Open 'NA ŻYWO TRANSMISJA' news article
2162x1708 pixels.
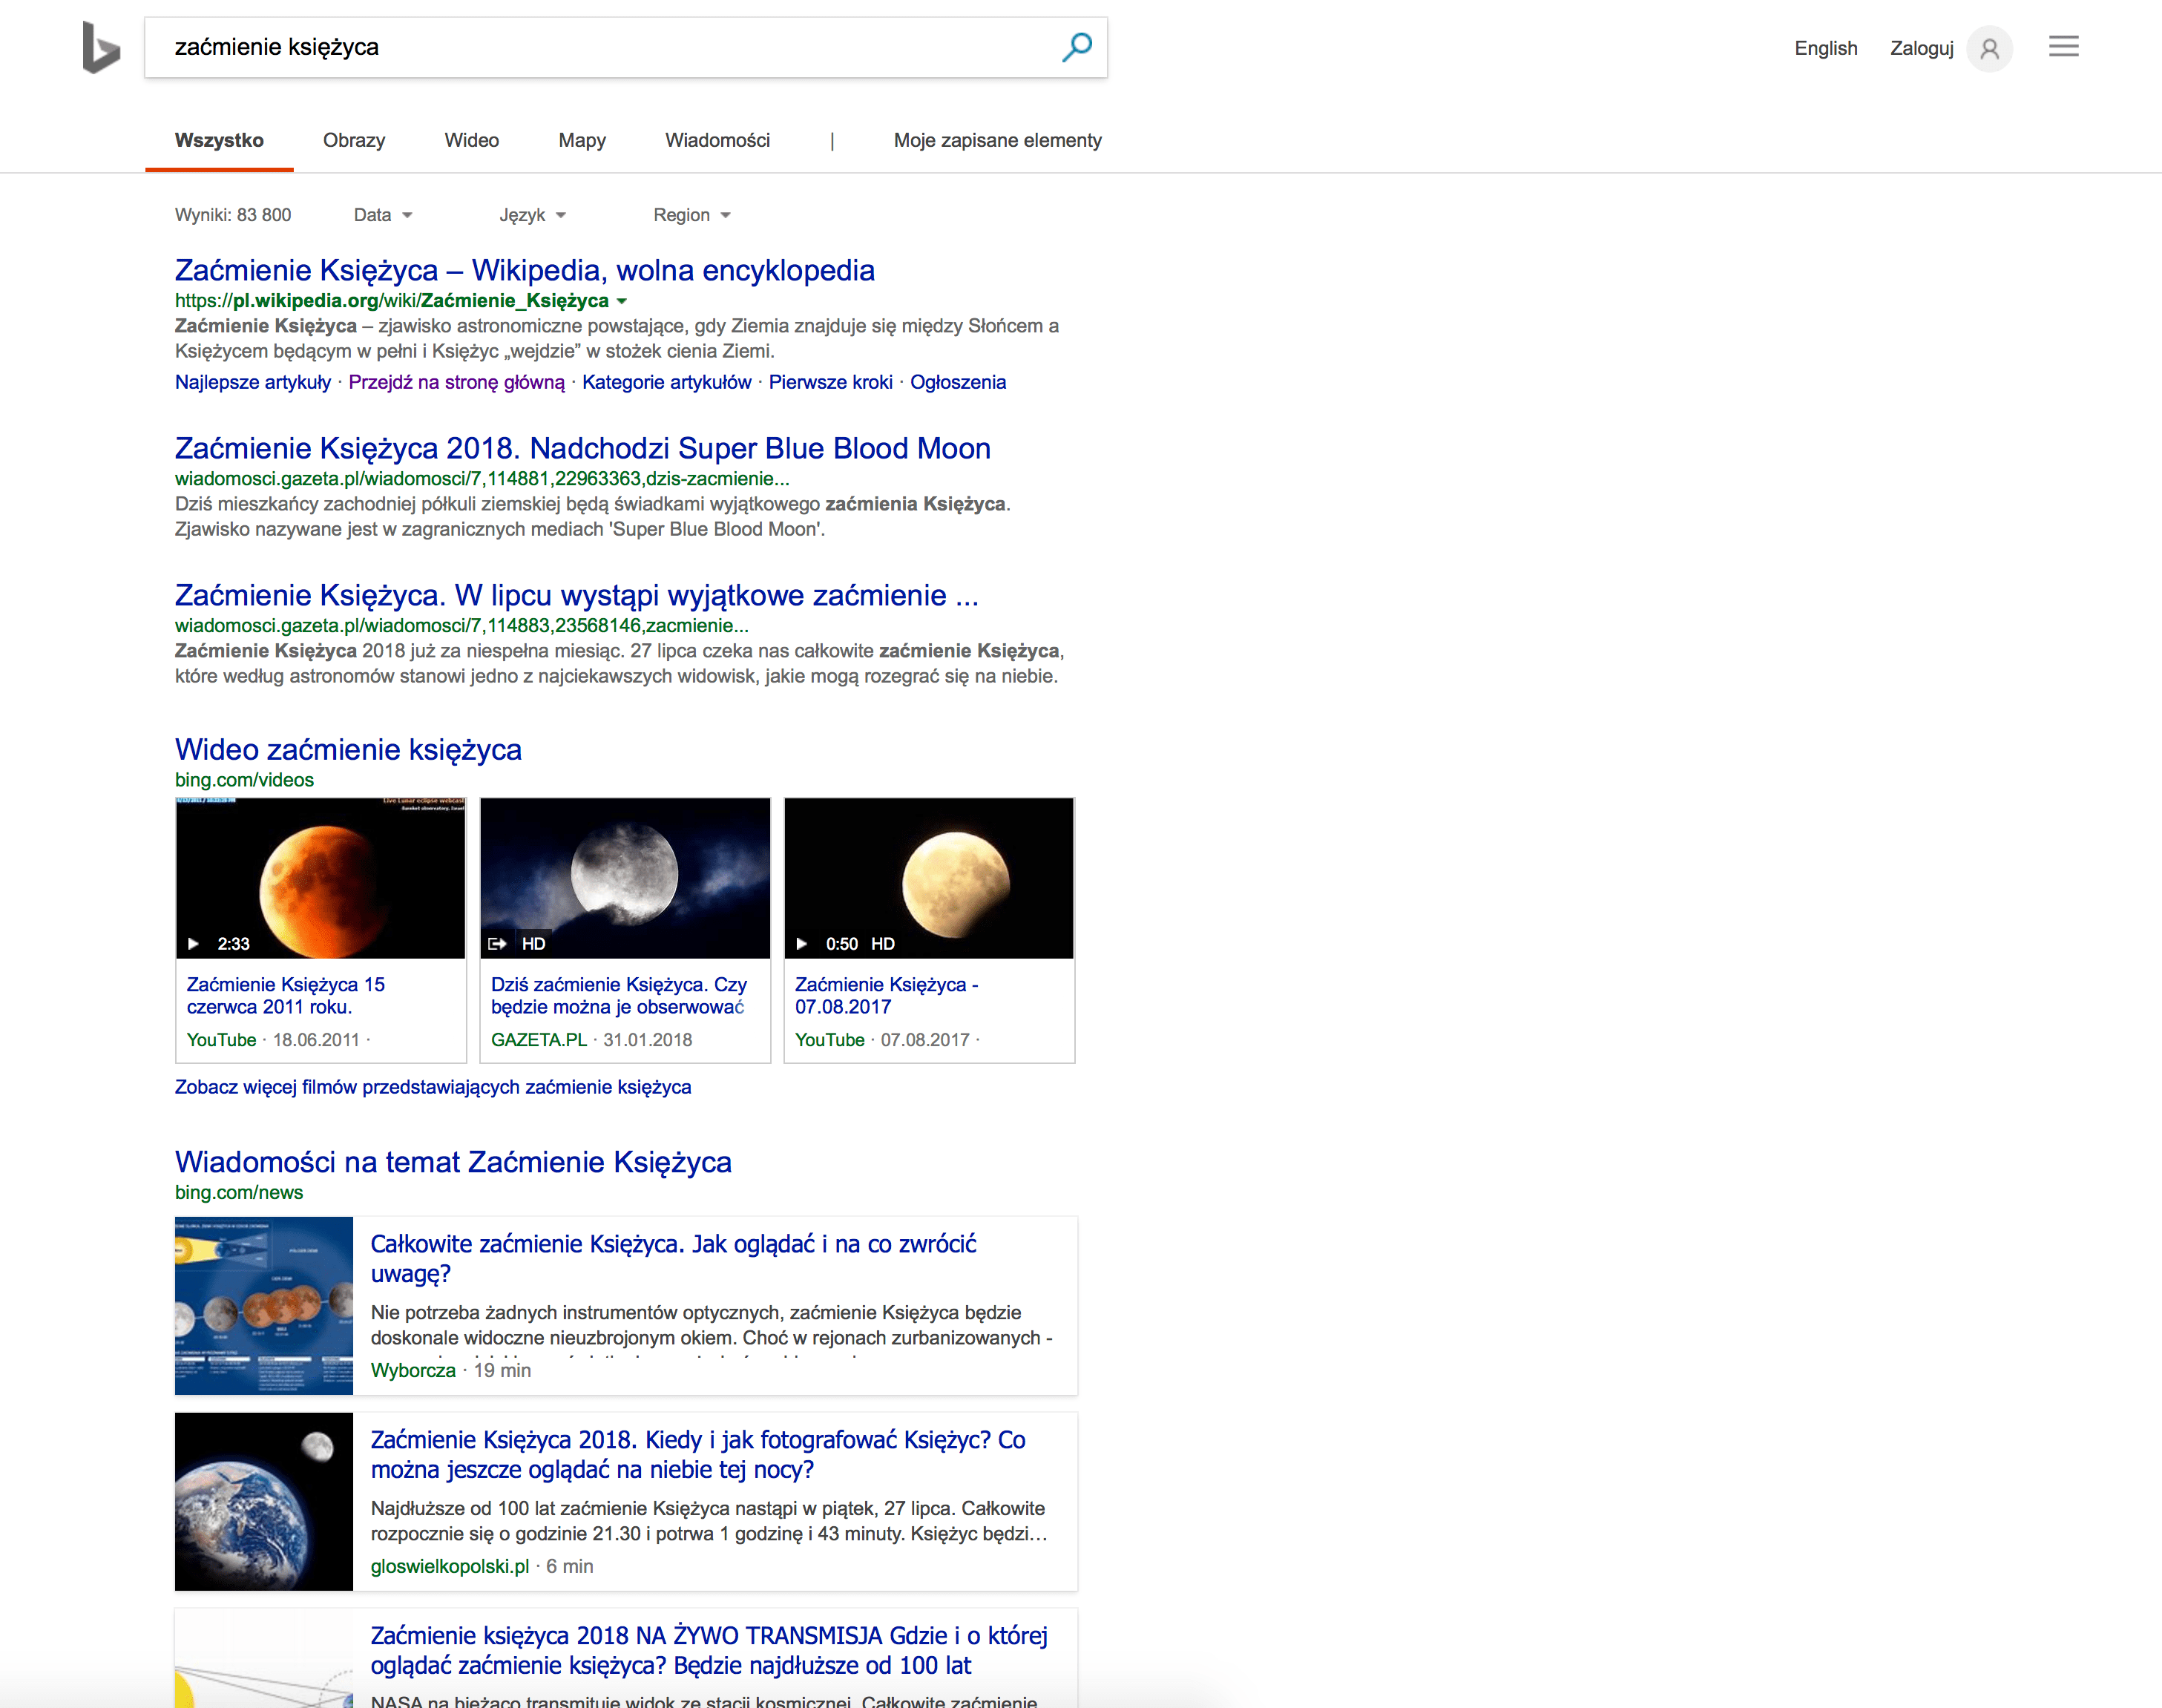(x=709, y=1650)
